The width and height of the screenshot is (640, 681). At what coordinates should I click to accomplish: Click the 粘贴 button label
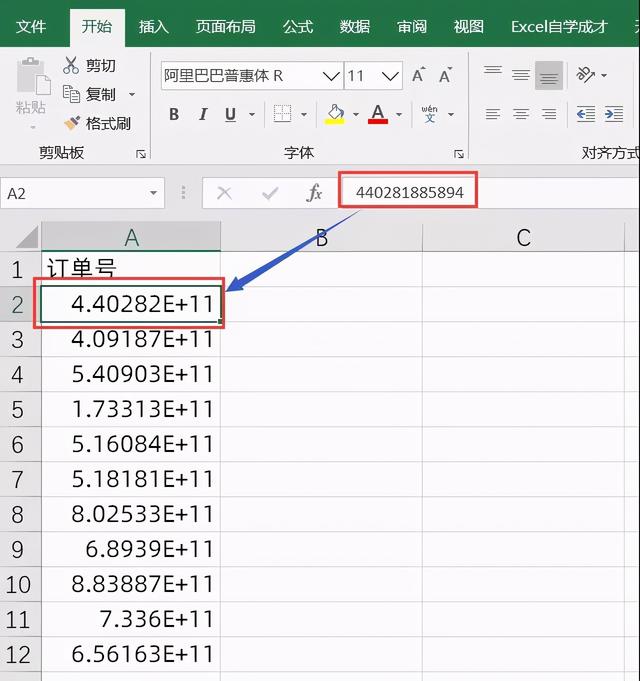click(x=31, y=107)
